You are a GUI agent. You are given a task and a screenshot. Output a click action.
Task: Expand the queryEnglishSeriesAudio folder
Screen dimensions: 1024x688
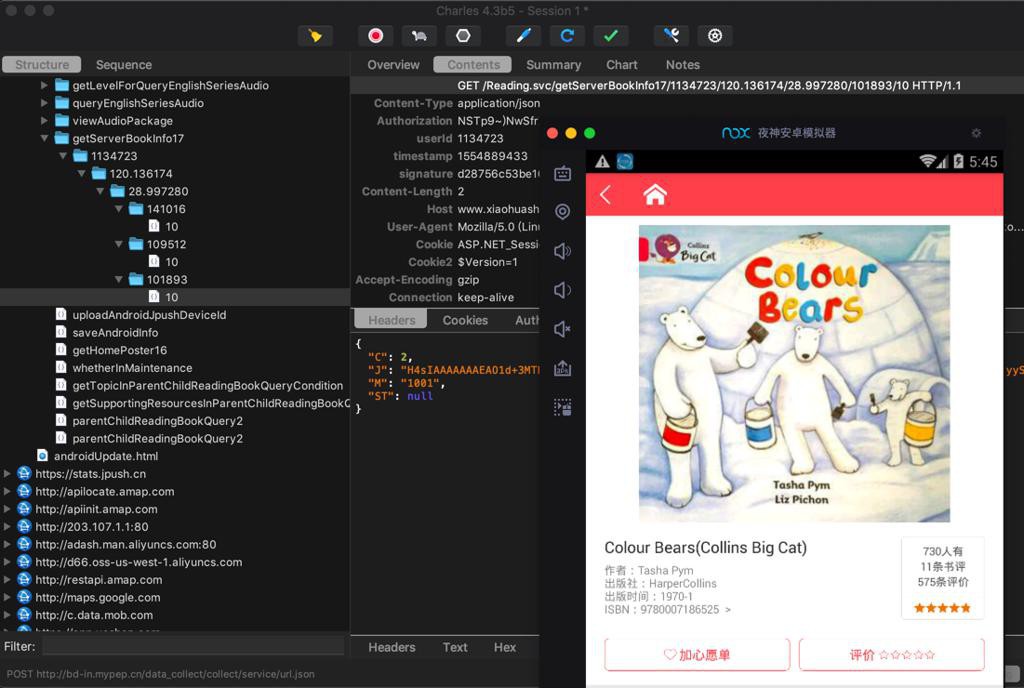pos(44,103)
